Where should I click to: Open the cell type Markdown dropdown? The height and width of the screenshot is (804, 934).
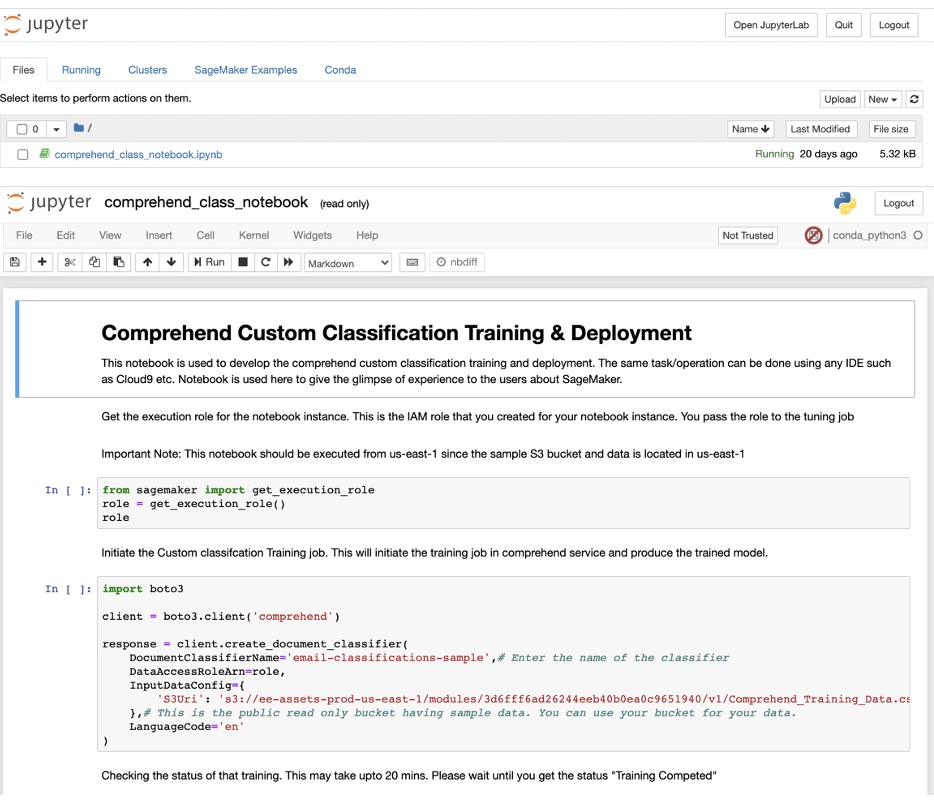(348, 263)
